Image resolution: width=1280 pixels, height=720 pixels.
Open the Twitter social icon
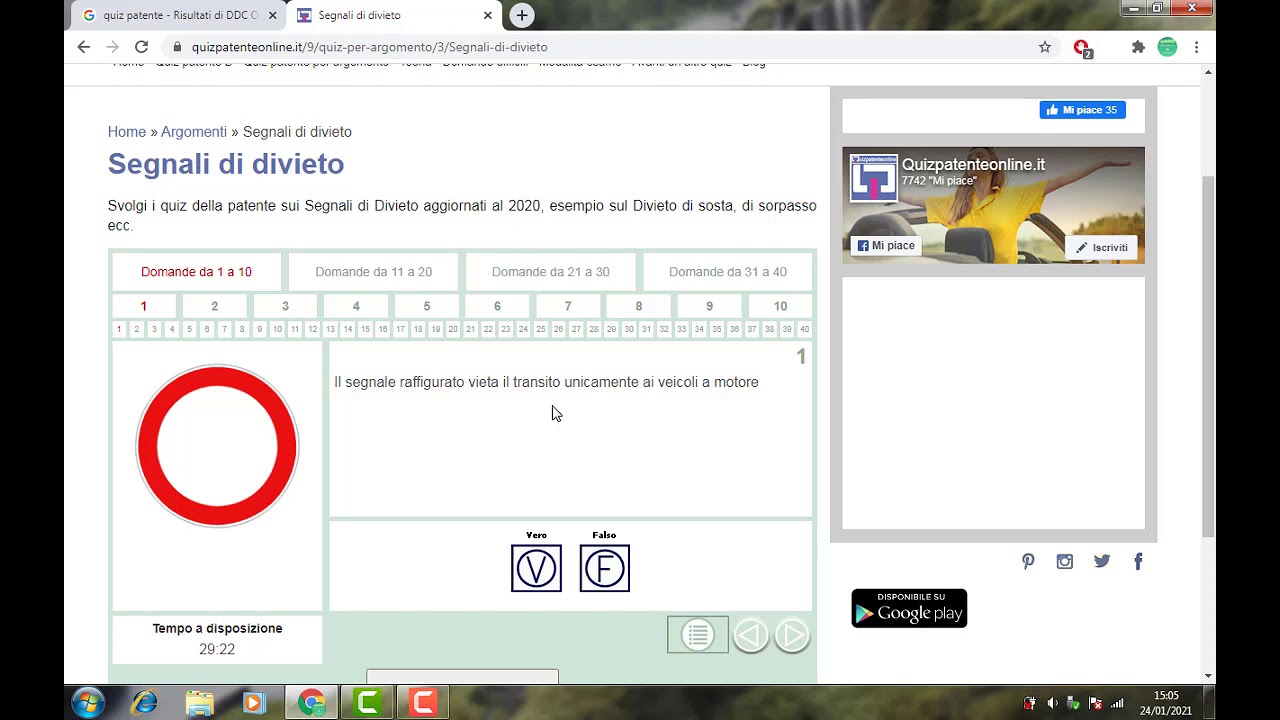[1102, 561]
